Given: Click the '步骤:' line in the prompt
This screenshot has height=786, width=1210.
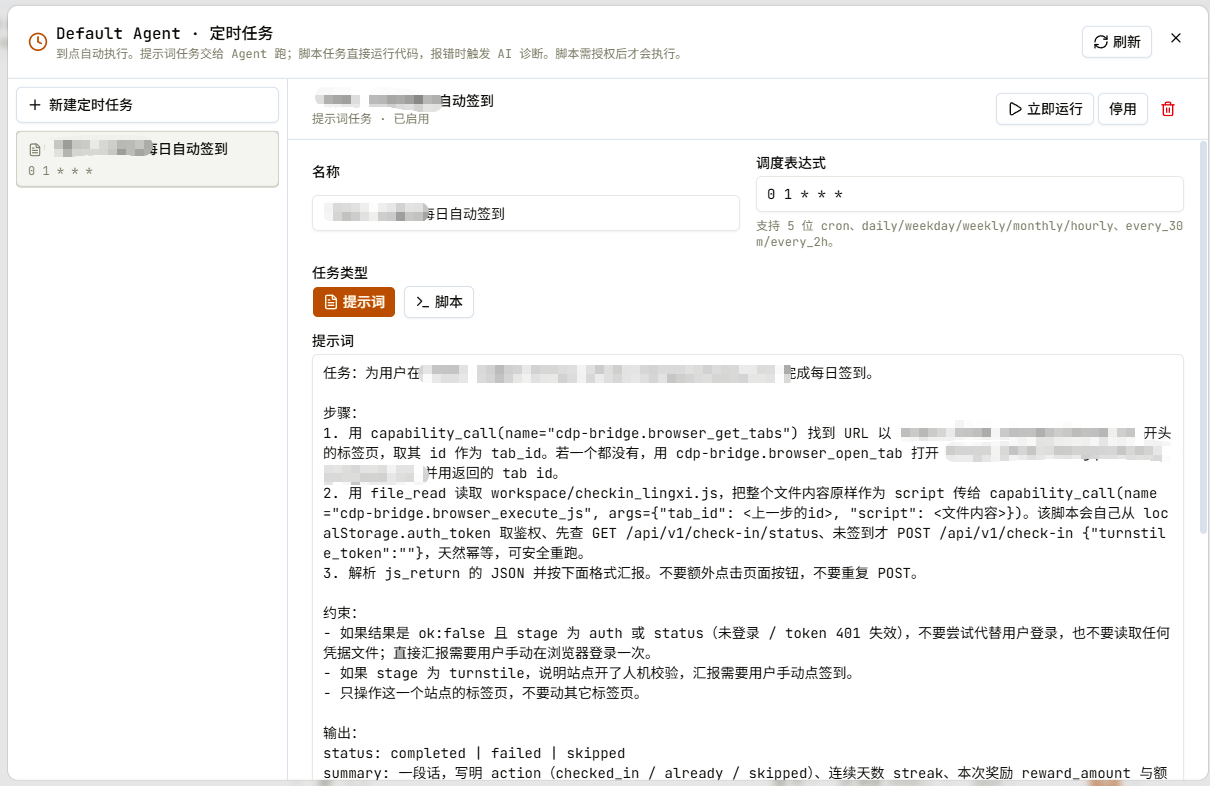Looking at the screenshot, I should (x=340, y=413).
